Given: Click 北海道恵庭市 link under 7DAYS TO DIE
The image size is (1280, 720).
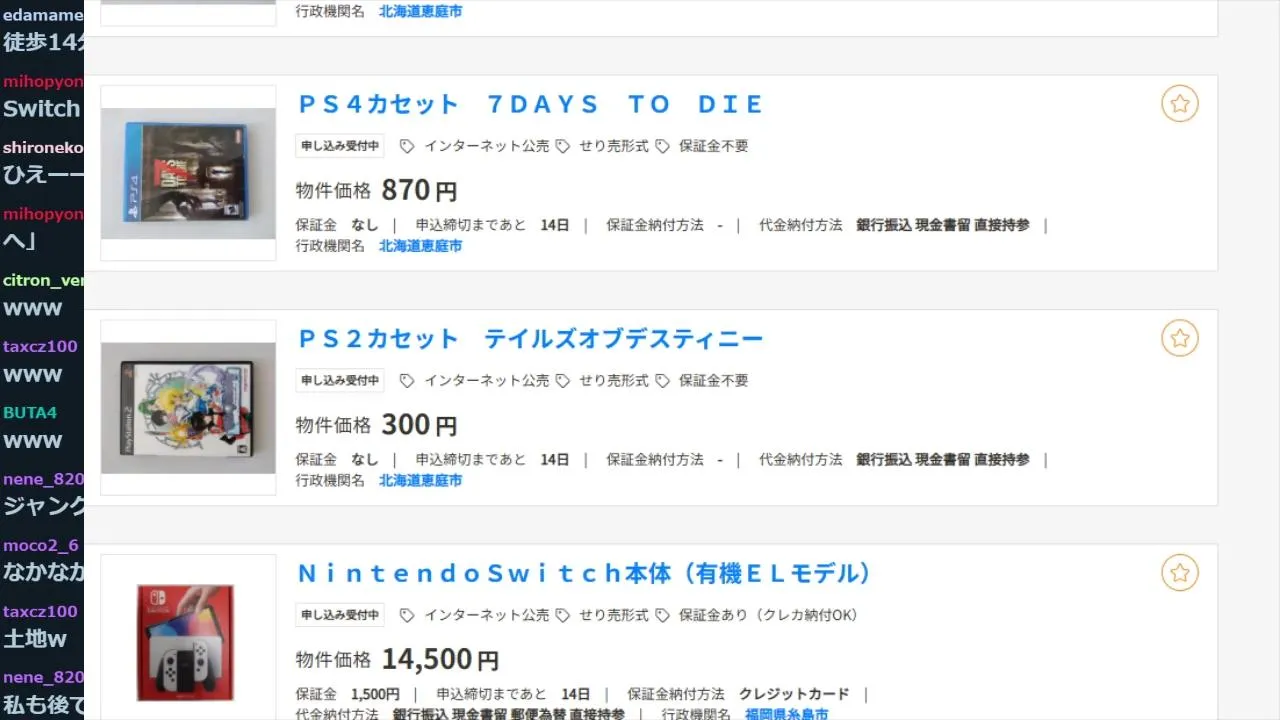Looking at the screenshot, I should coord(420,246).
